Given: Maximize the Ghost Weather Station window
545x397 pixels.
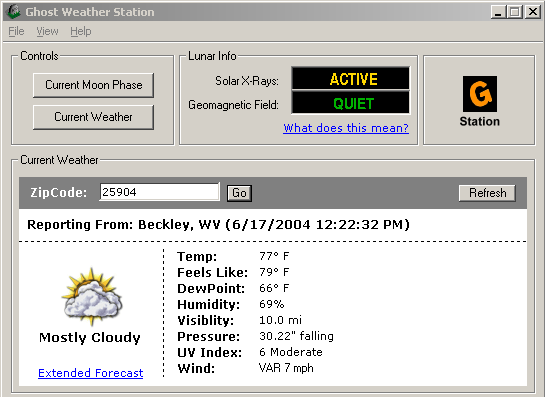Looking at the screenshot, I should (515, 12).
